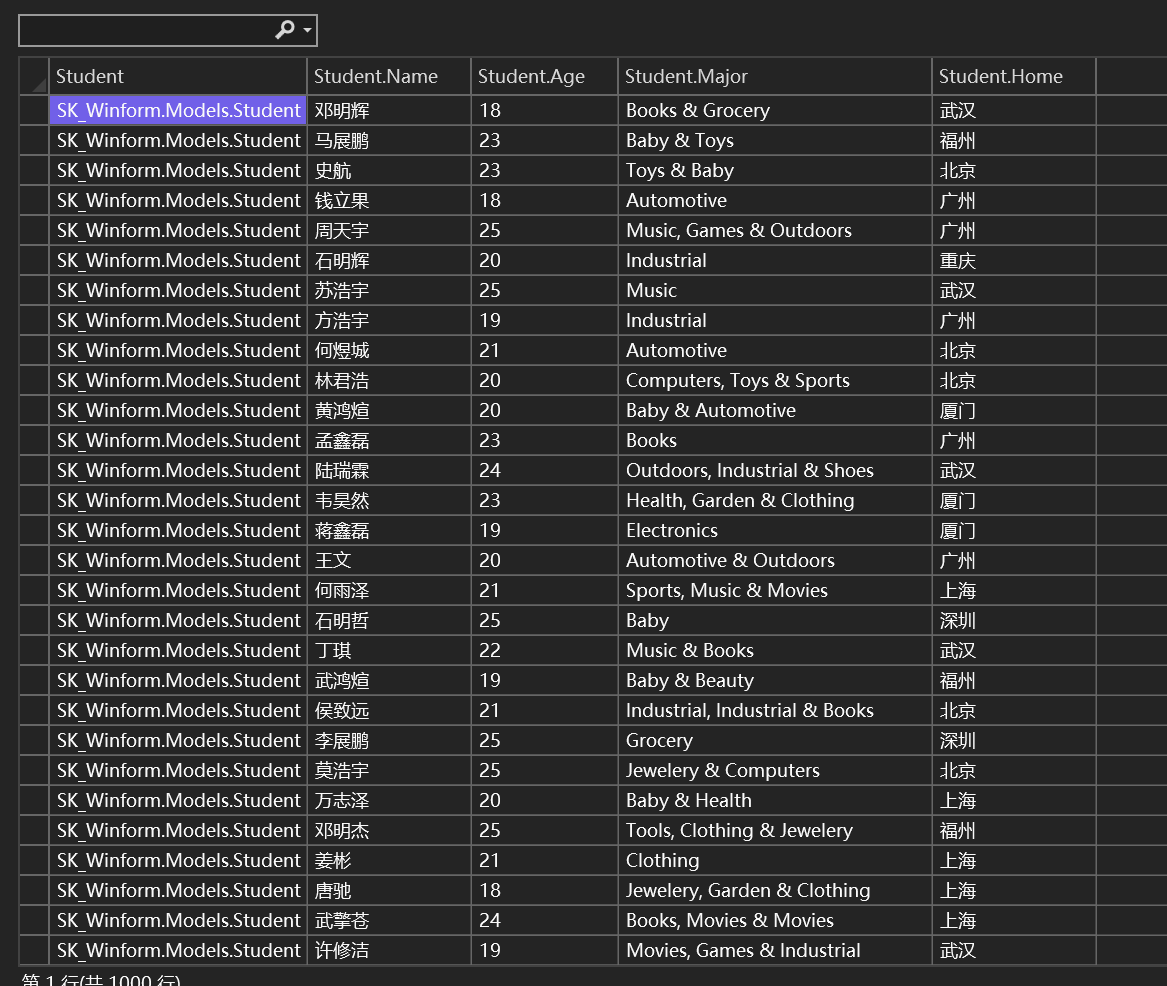Click the home cell 重庆
Screen dimensions: 1167x986
(x=1014, y=260)
